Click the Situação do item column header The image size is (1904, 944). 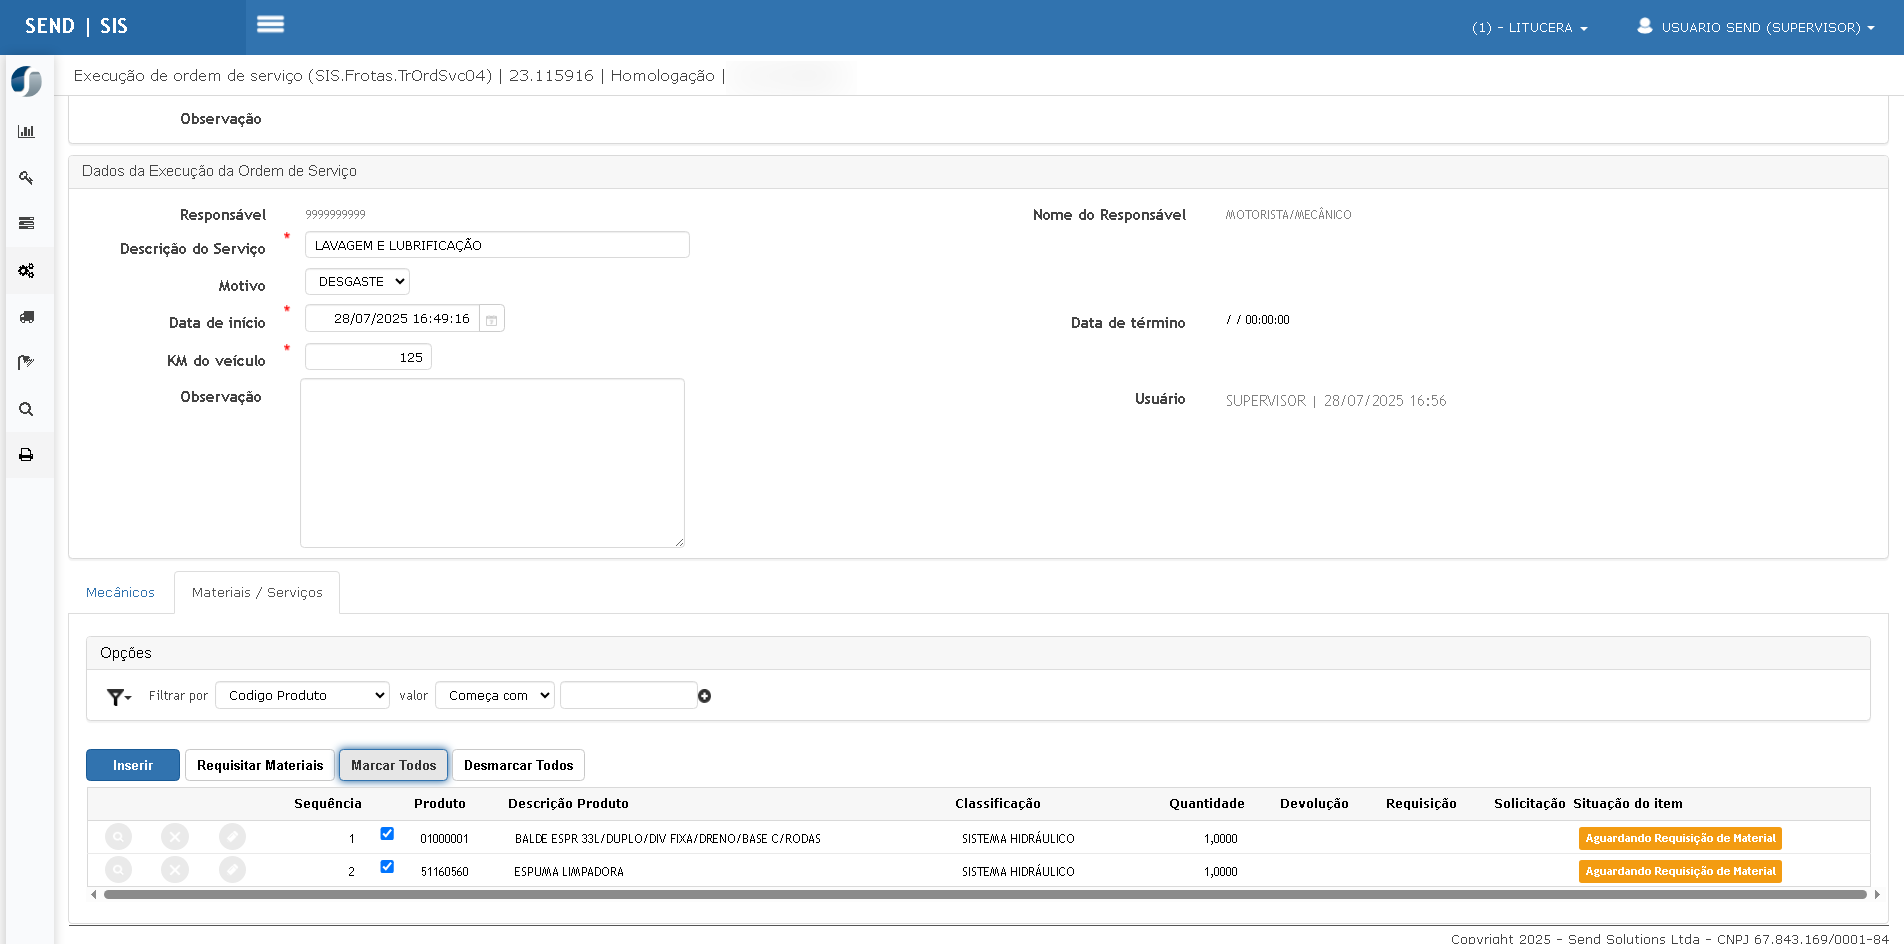(1628, 804)
